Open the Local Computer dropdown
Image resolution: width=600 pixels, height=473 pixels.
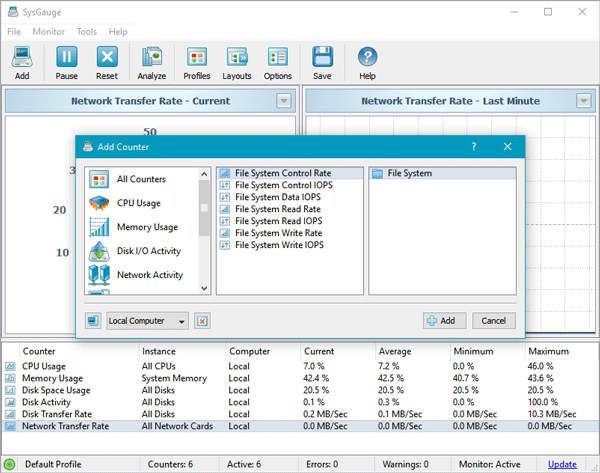pos(147,321)
